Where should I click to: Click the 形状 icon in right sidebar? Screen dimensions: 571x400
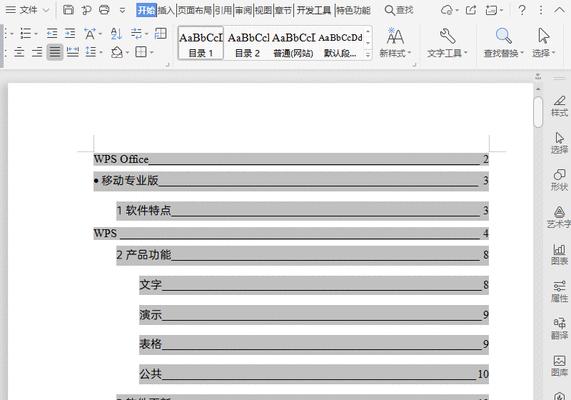pyautogui.click(x=559, y=180)
